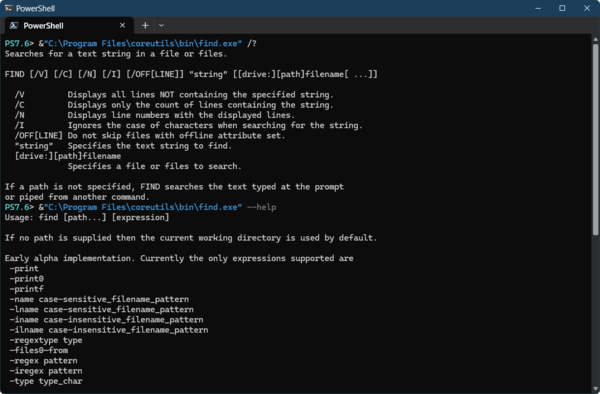
Task: Expand the new tab profile dropdown
Action: click(161, 26)
